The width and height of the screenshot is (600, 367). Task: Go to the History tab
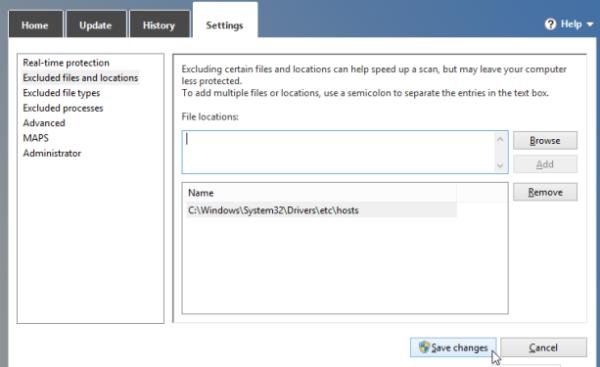click(x=159, y=25)
